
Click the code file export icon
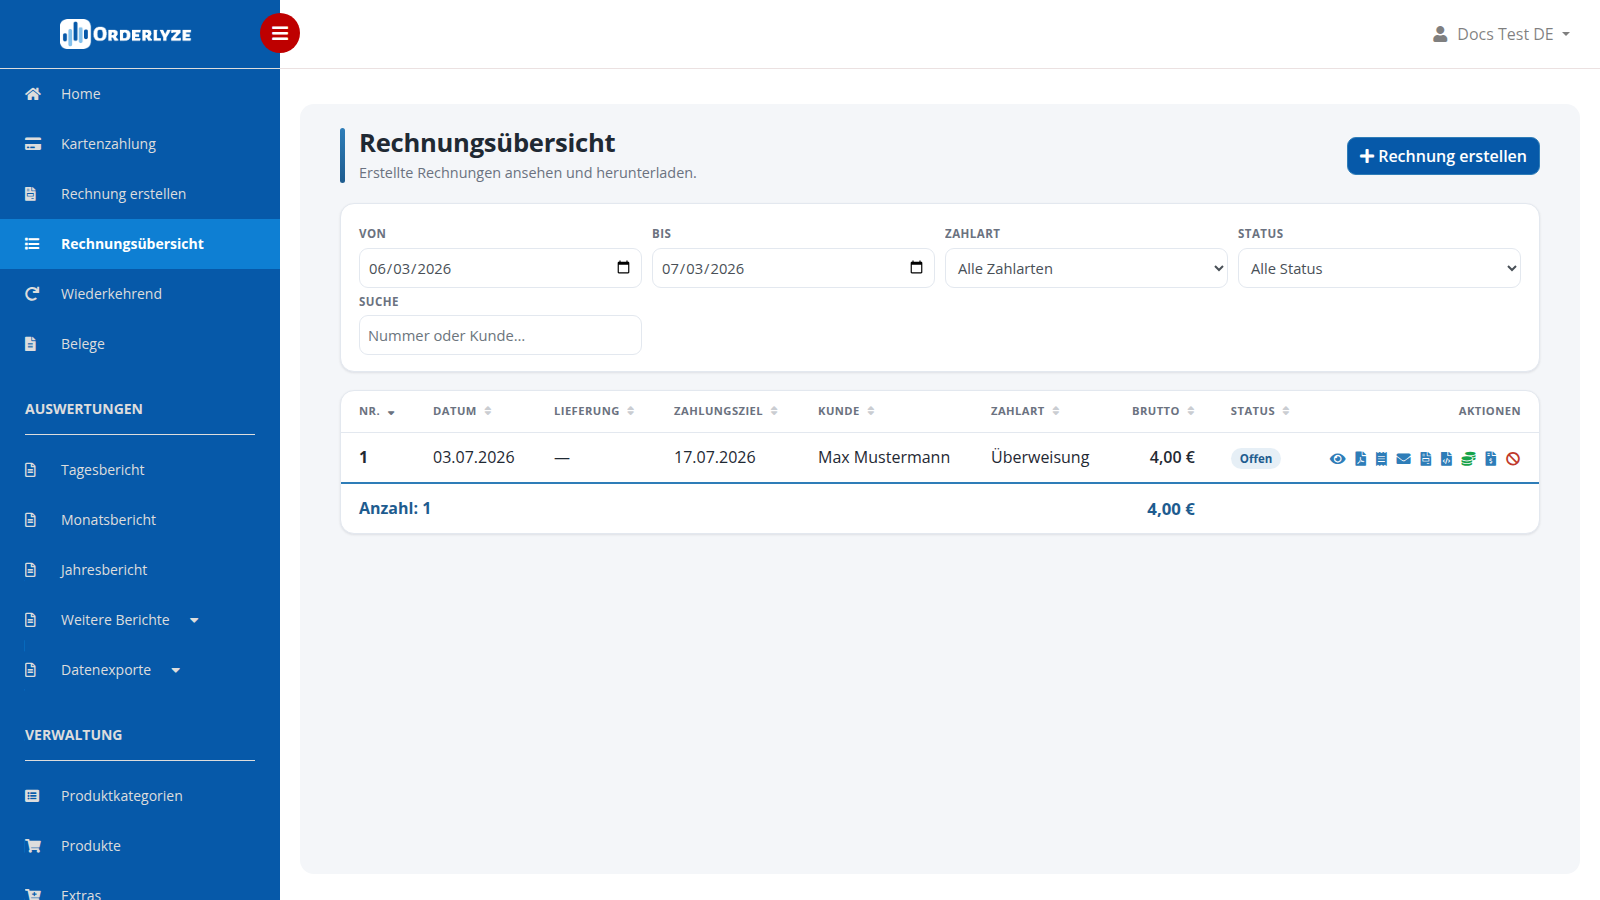1446,458
